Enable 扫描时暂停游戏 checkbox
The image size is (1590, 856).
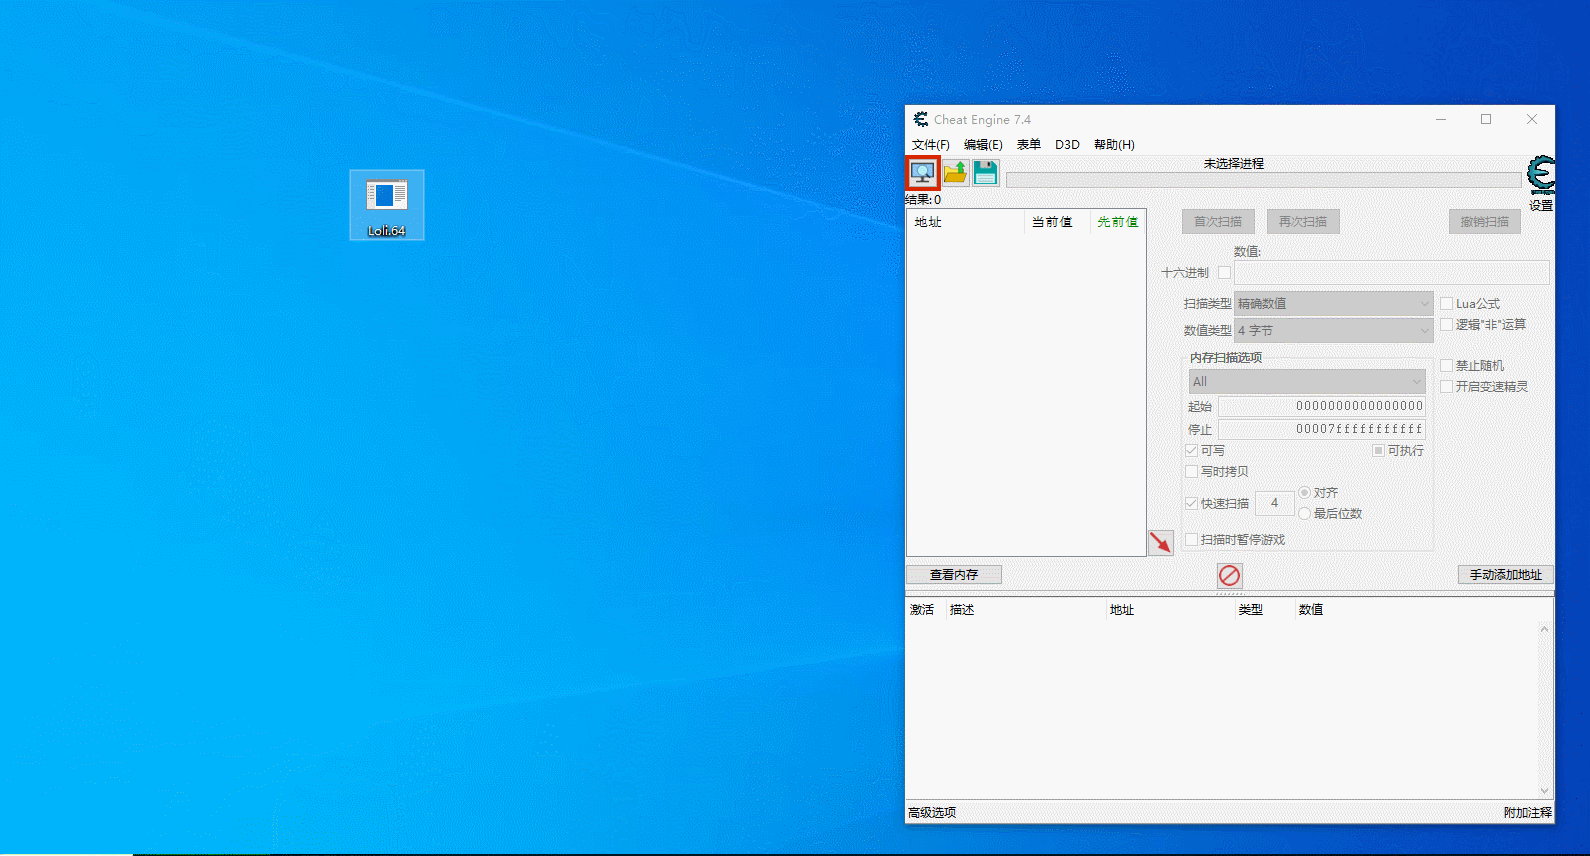pyautogui.click(x=1191, y=540)
